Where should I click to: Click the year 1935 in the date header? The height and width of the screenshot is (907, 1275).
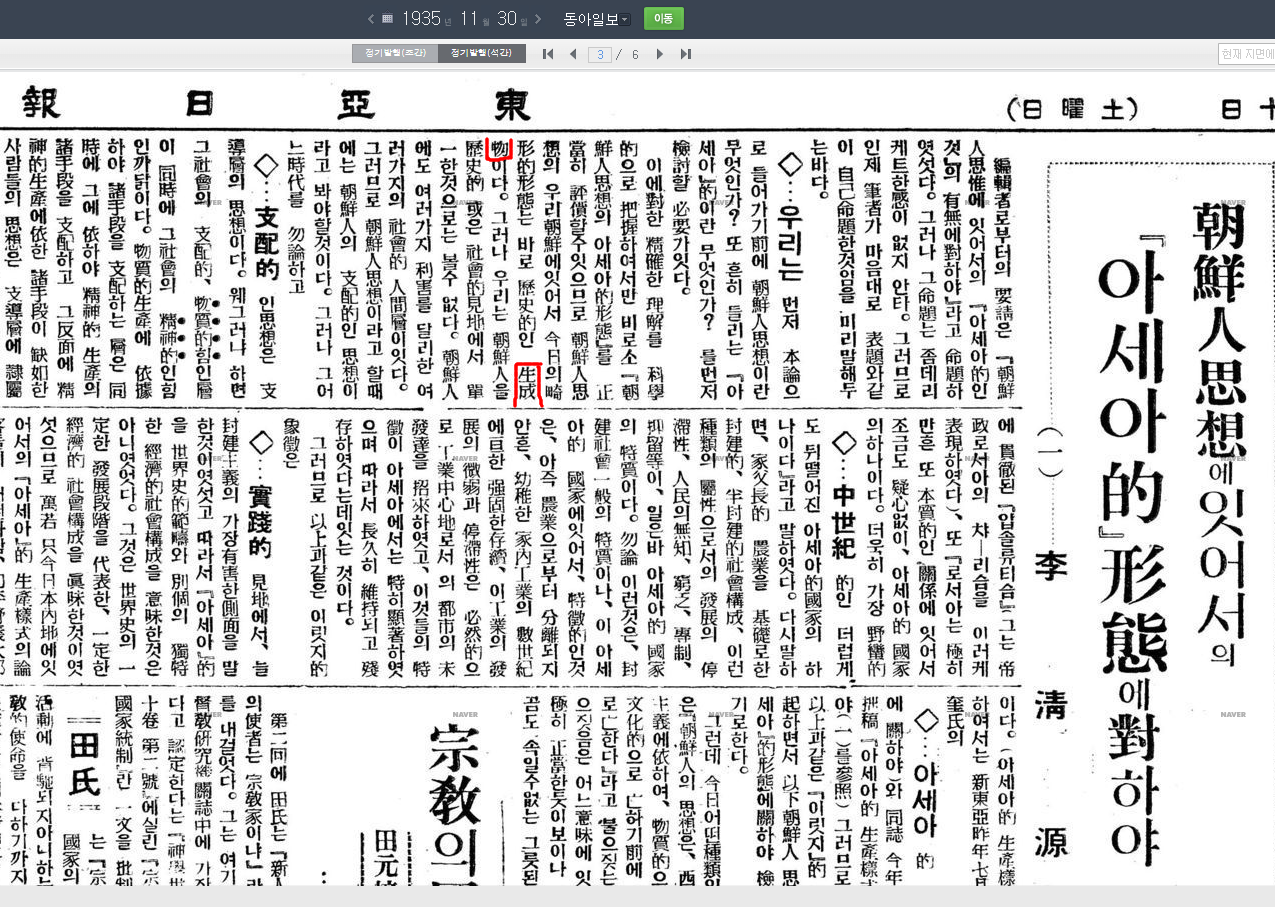[x=422, y=19]
